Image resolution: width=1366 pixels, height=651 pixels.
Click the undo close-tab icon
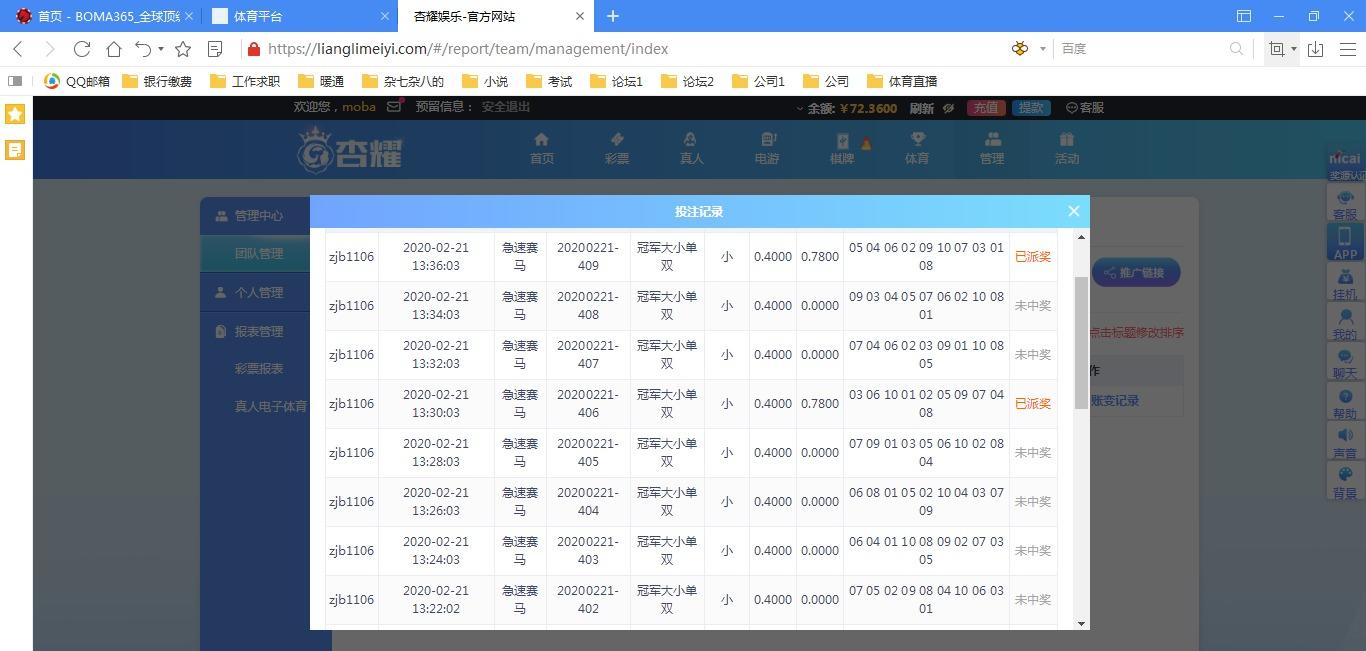click(x=143, y=48)
